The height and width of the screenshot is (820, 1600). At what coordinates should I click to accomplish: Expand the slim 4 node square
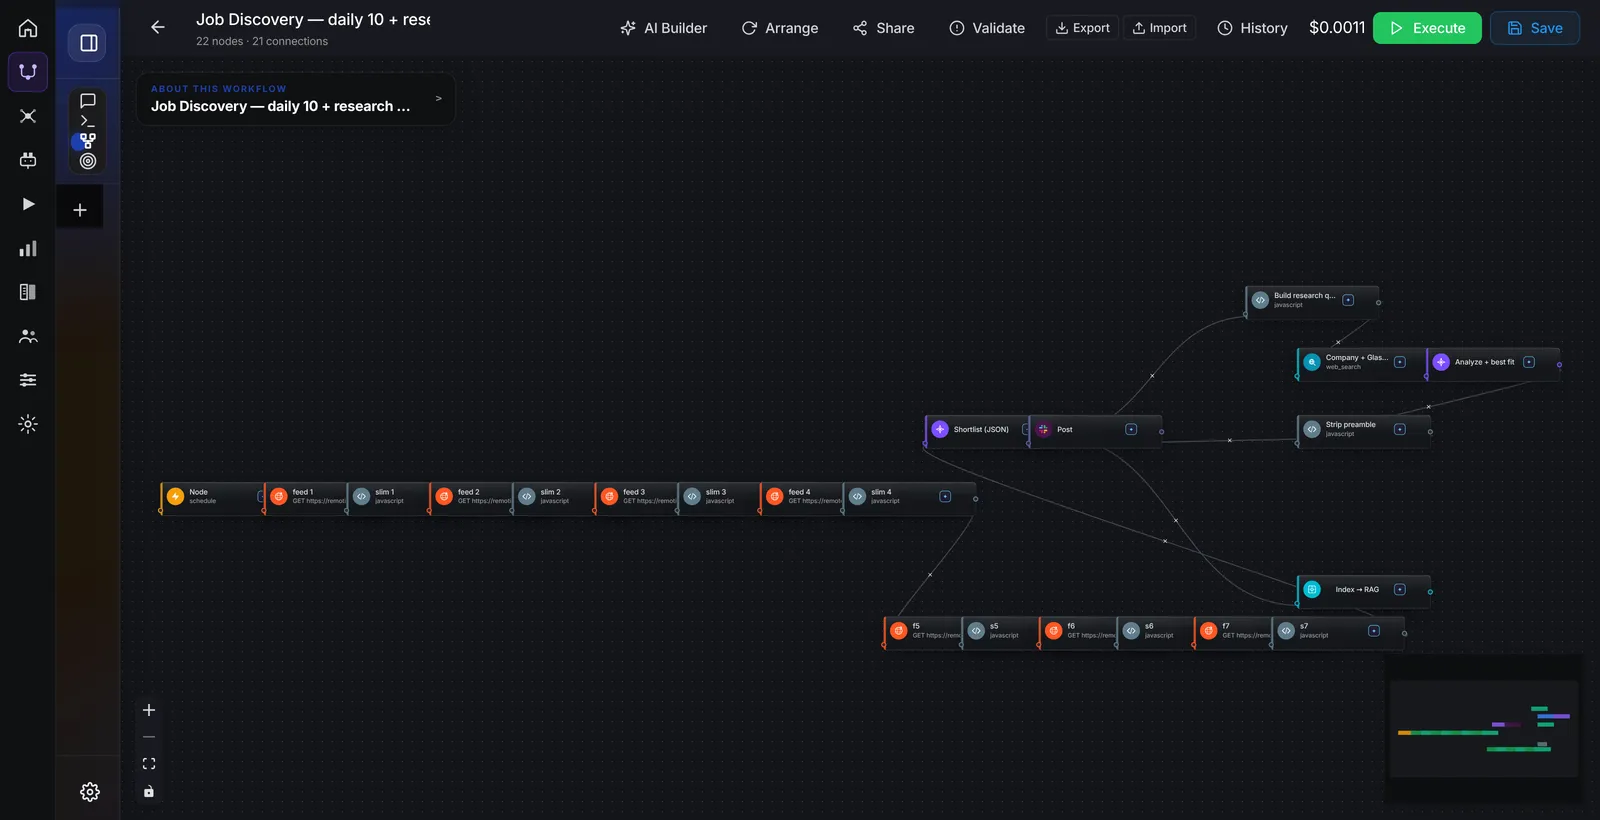coord(945,496)
